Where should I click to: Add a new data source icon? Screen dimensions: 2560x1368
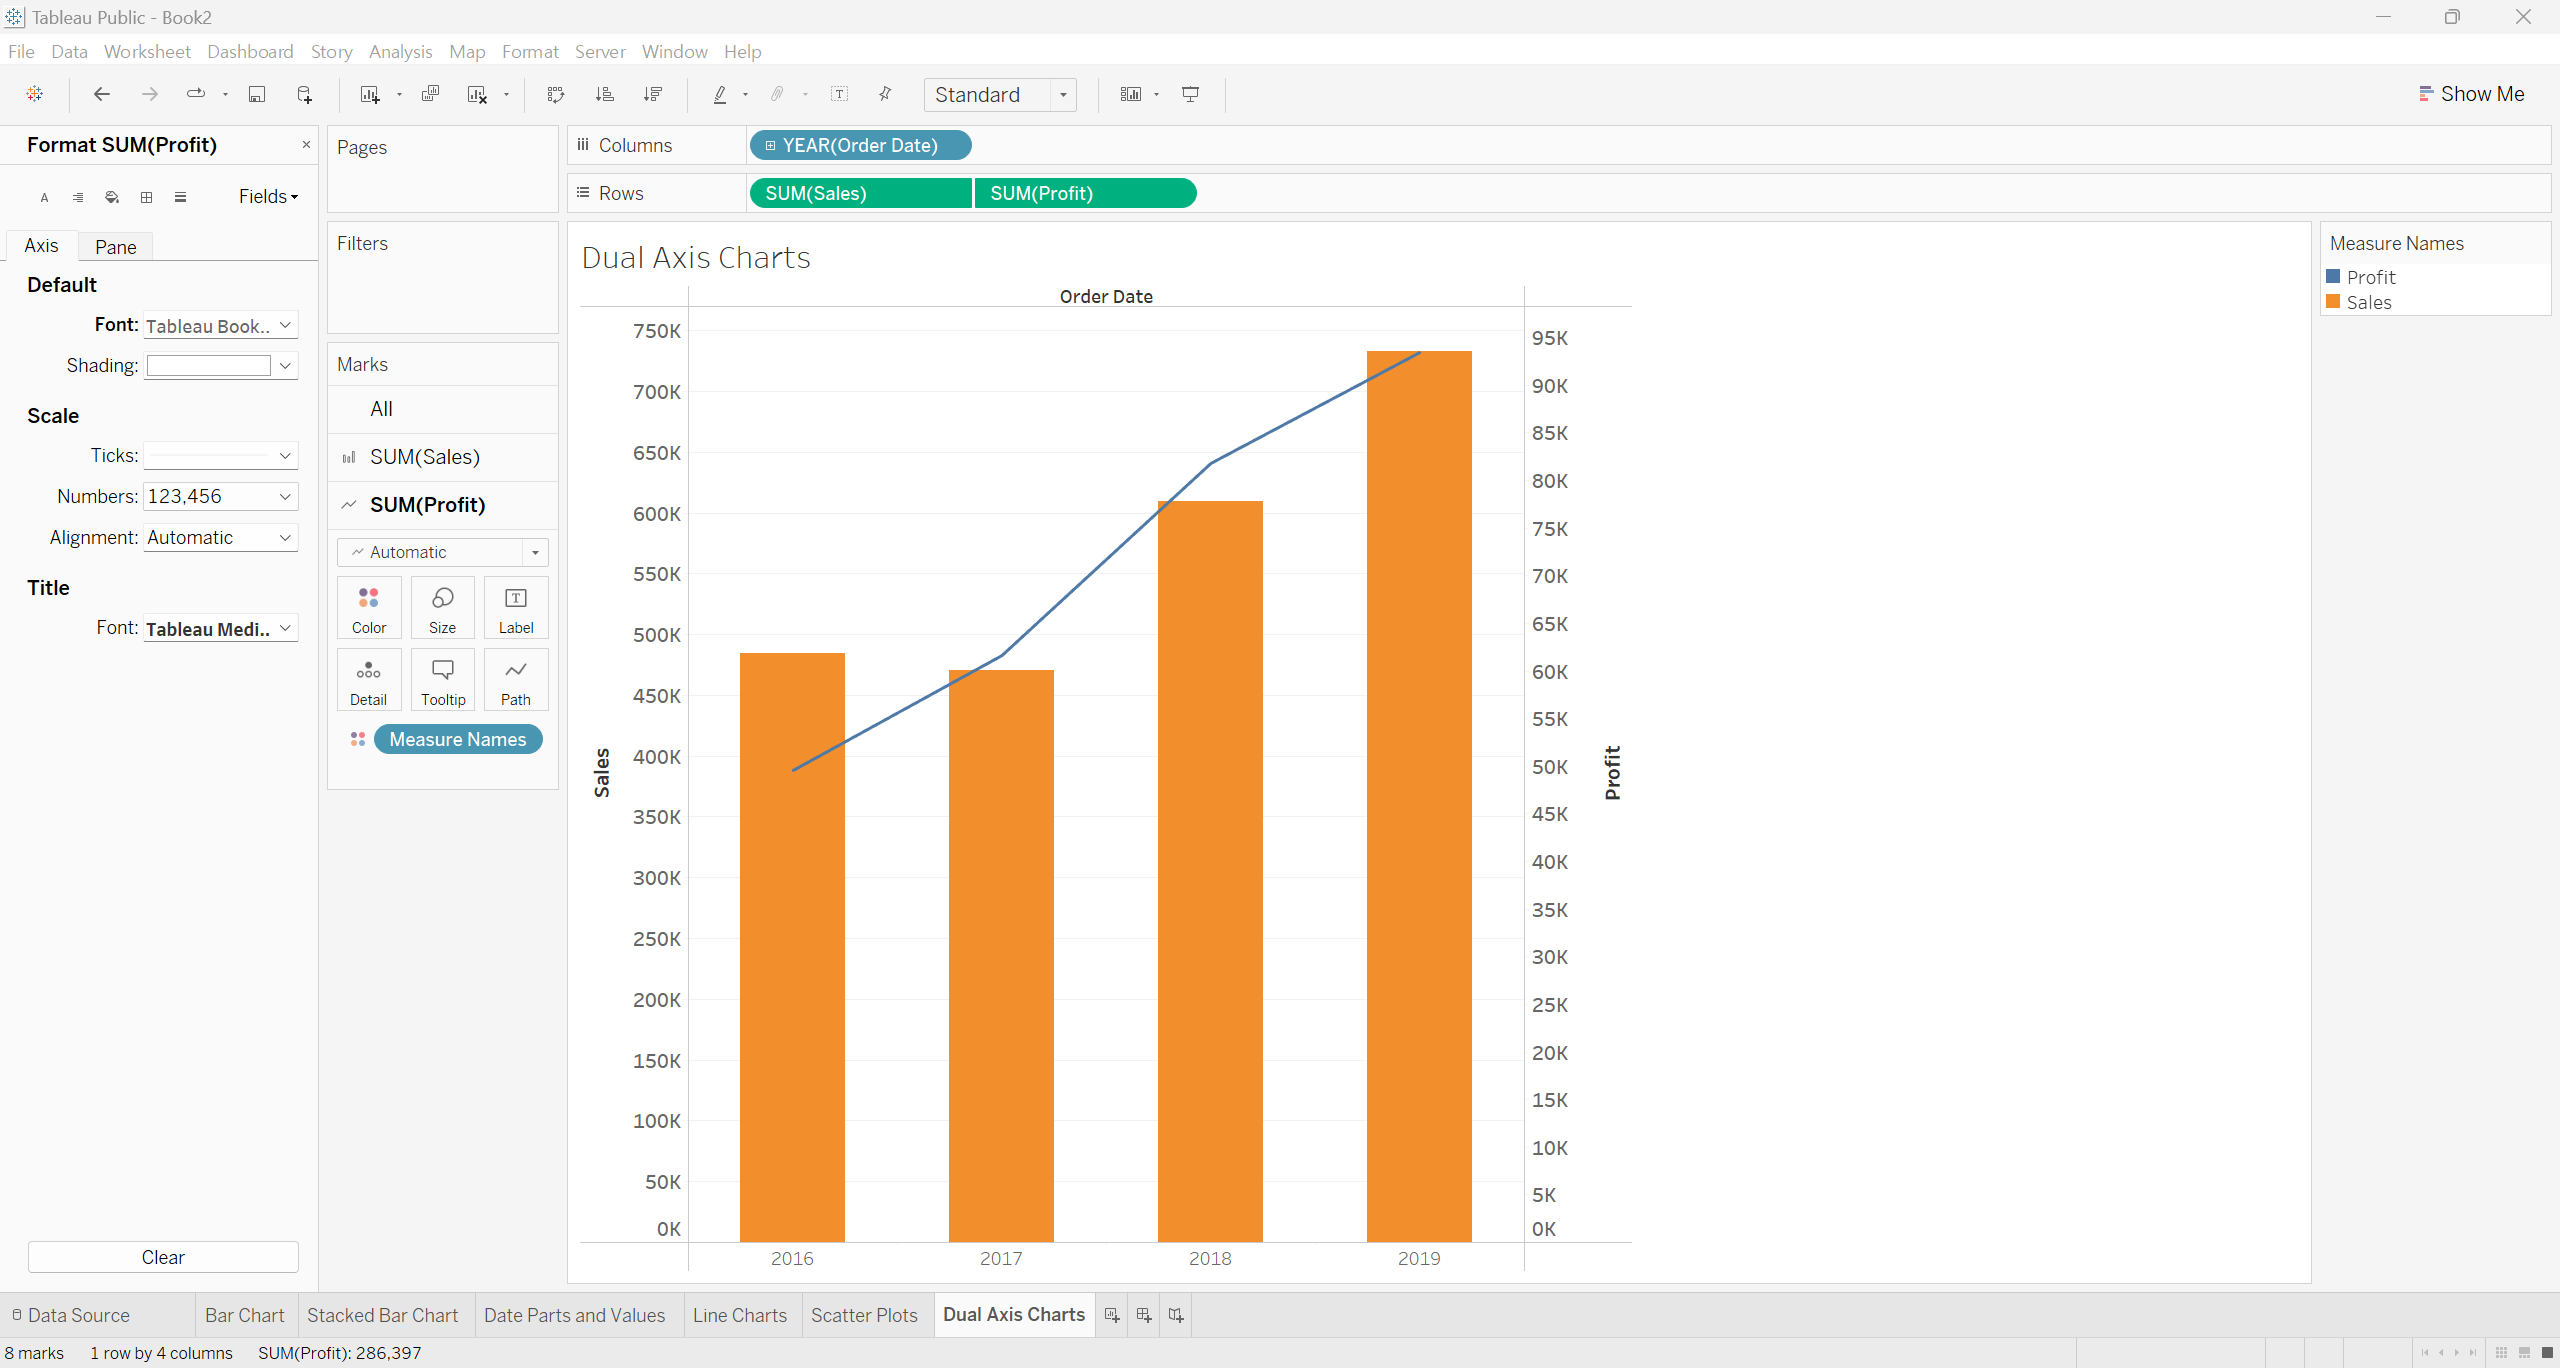305,94
